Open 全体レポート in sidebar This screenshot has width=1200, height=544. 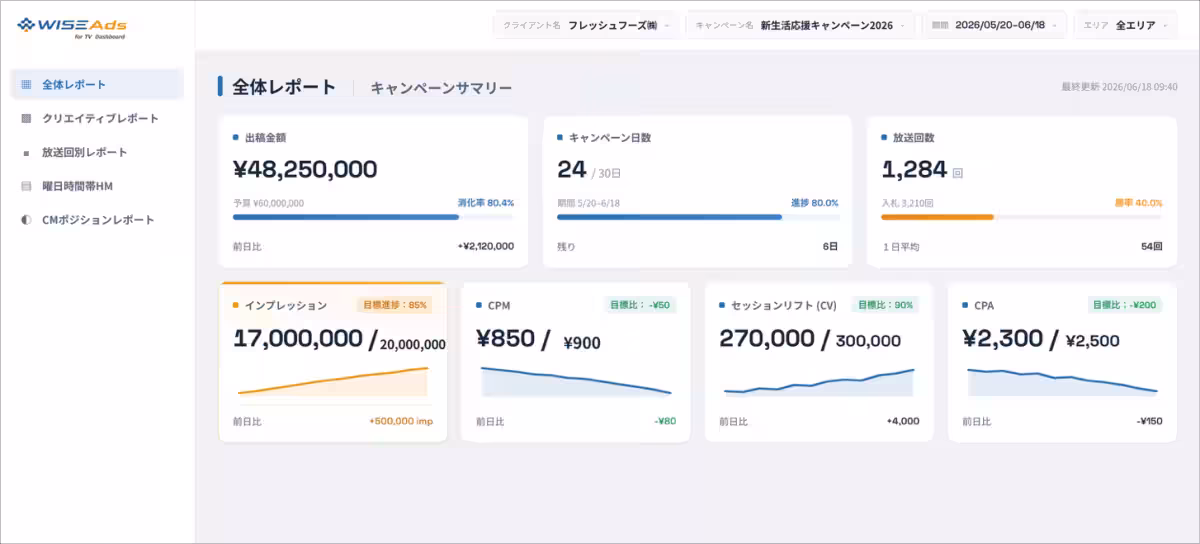[x=97, y=84]
